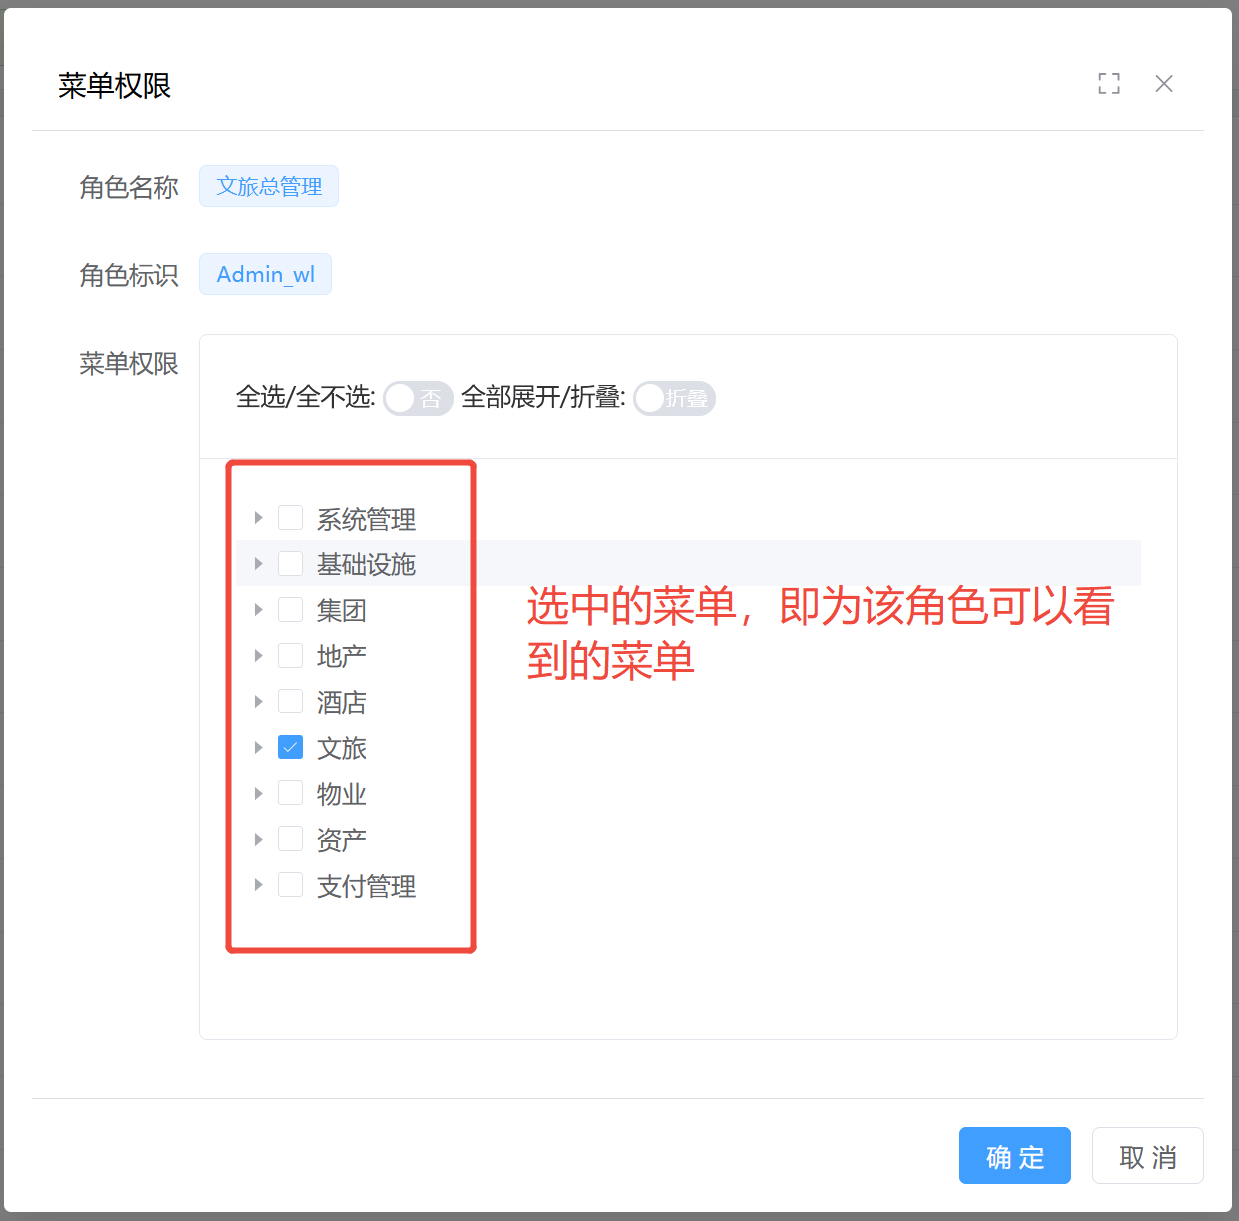Click the 确定 confirm button
Screen dimensions: 1239x1221
[x=1014, y=1156]
